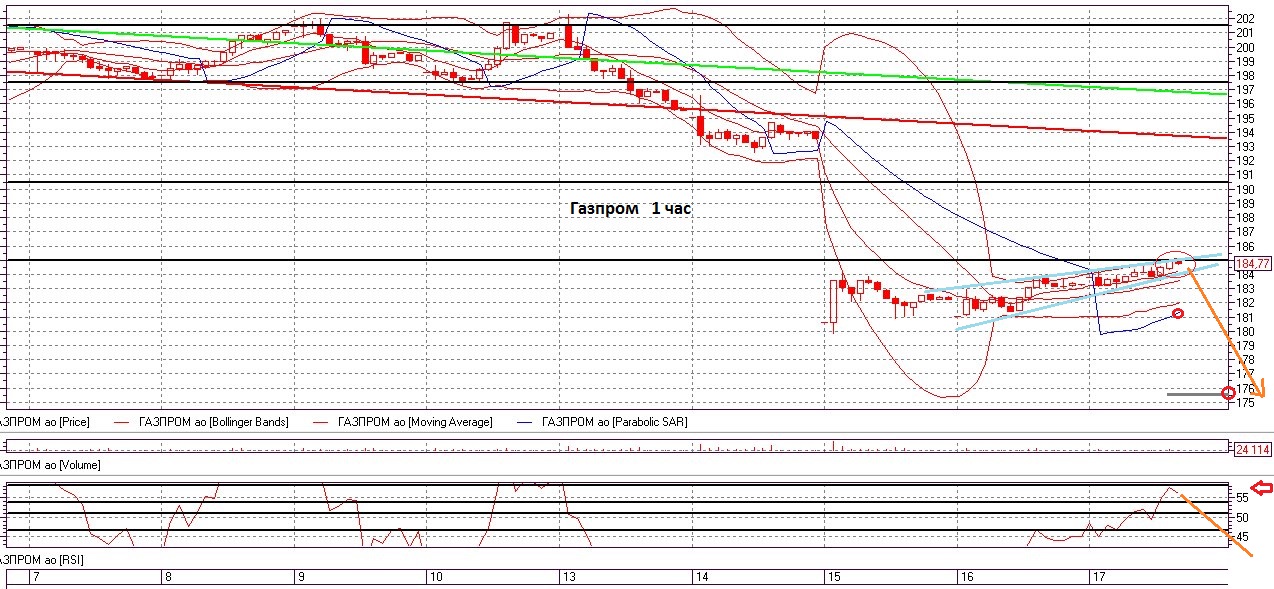Click the 186 price level on the axis

[1246, 246]
